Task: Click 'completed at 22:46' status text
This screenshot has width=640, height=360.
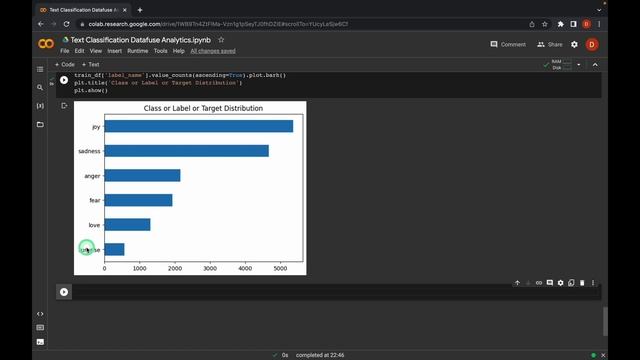Action: [320, 355]
